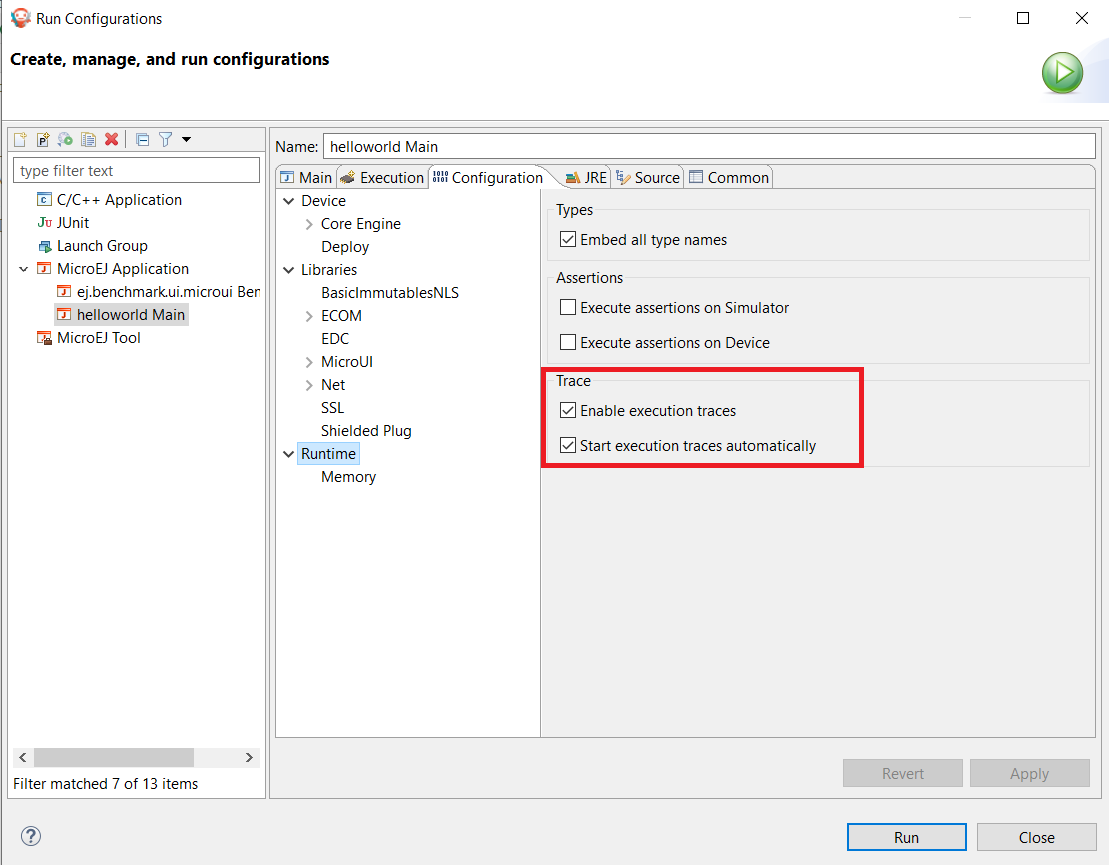The height and width of the screenshot is (865, 1109).
Task: Collapse the MicroEJ Application group
Action: point(22,269)
